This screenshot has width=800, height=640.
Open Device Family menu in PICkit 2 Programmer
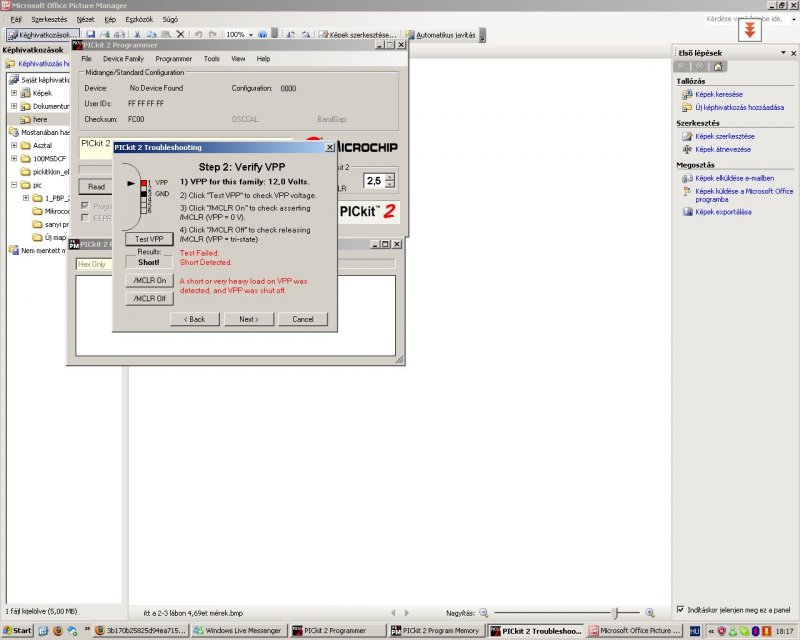123,59
